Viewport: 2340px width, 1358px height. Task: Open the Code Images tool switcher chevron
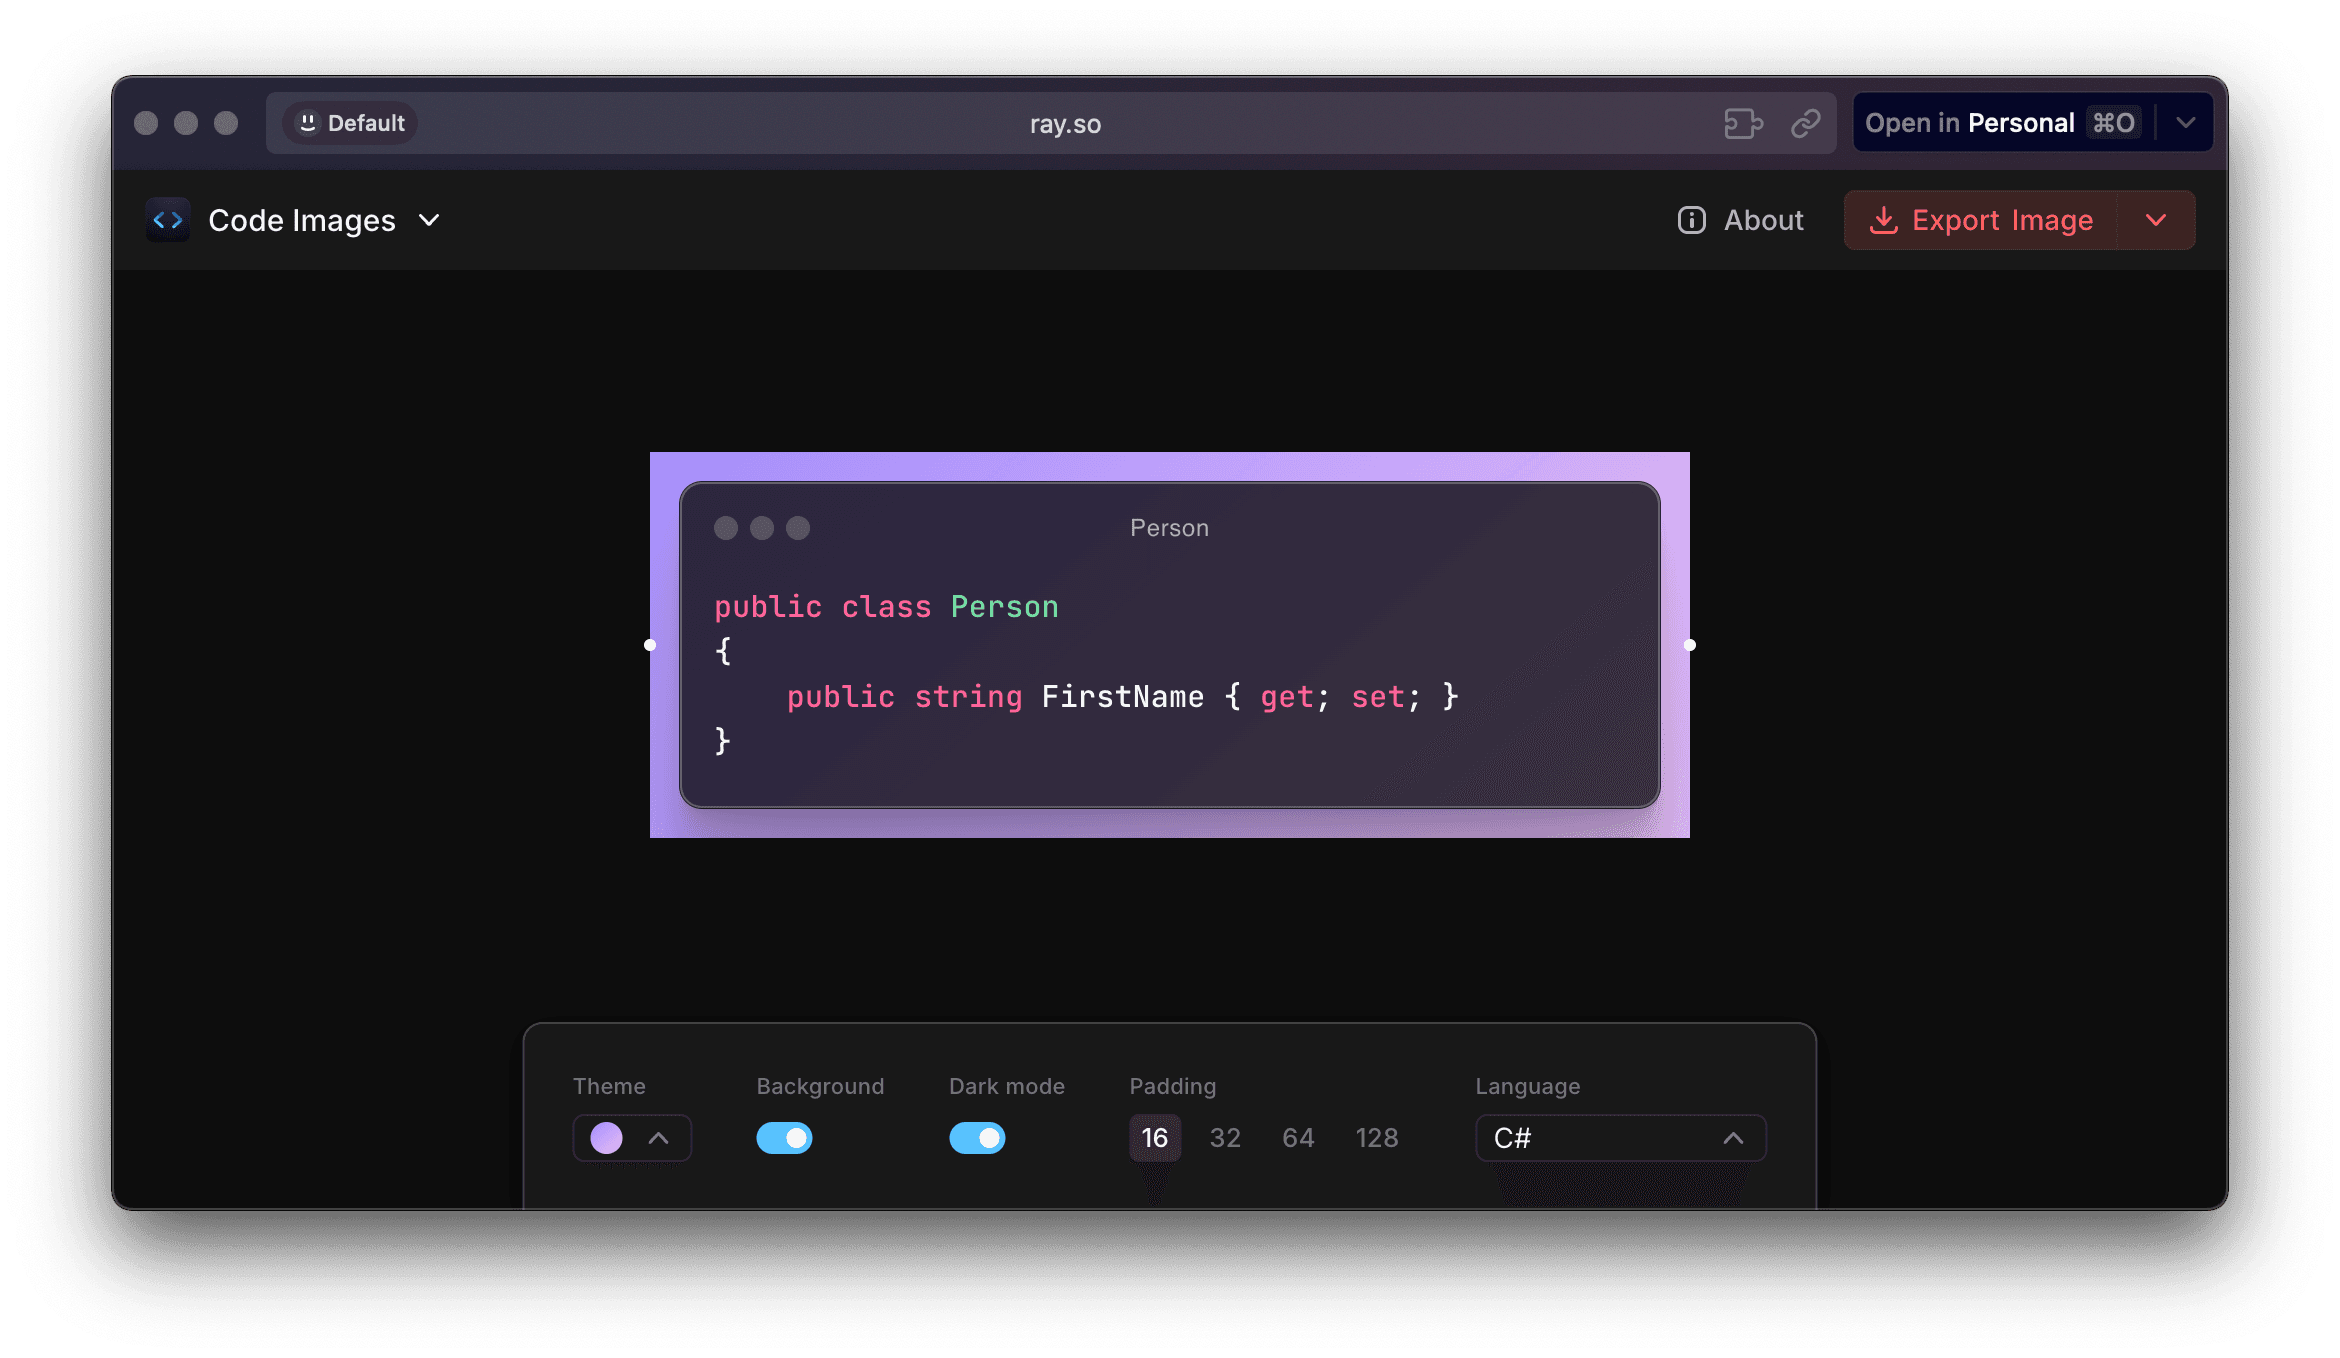click(x=429, y=220)
